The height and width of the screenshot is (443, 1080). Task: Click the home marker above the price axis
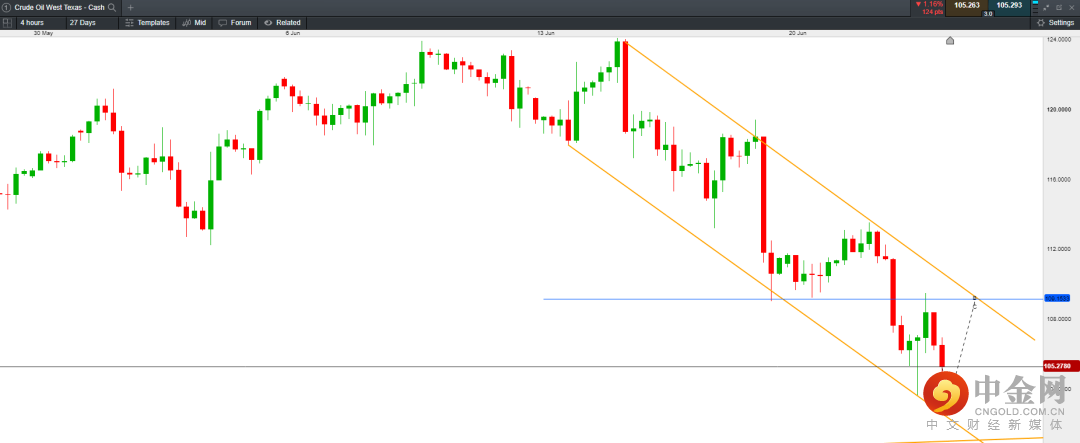tap(950, 41)
